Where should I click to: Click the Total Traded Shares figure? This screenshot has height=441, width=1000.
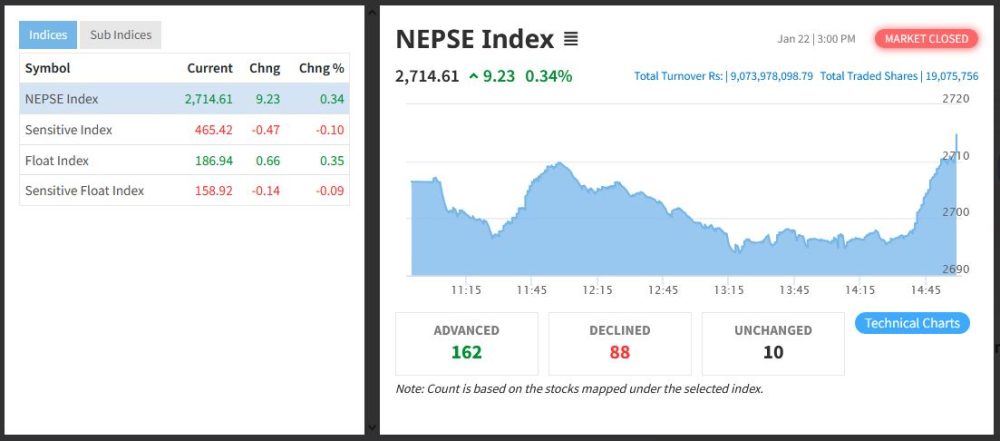899,76
